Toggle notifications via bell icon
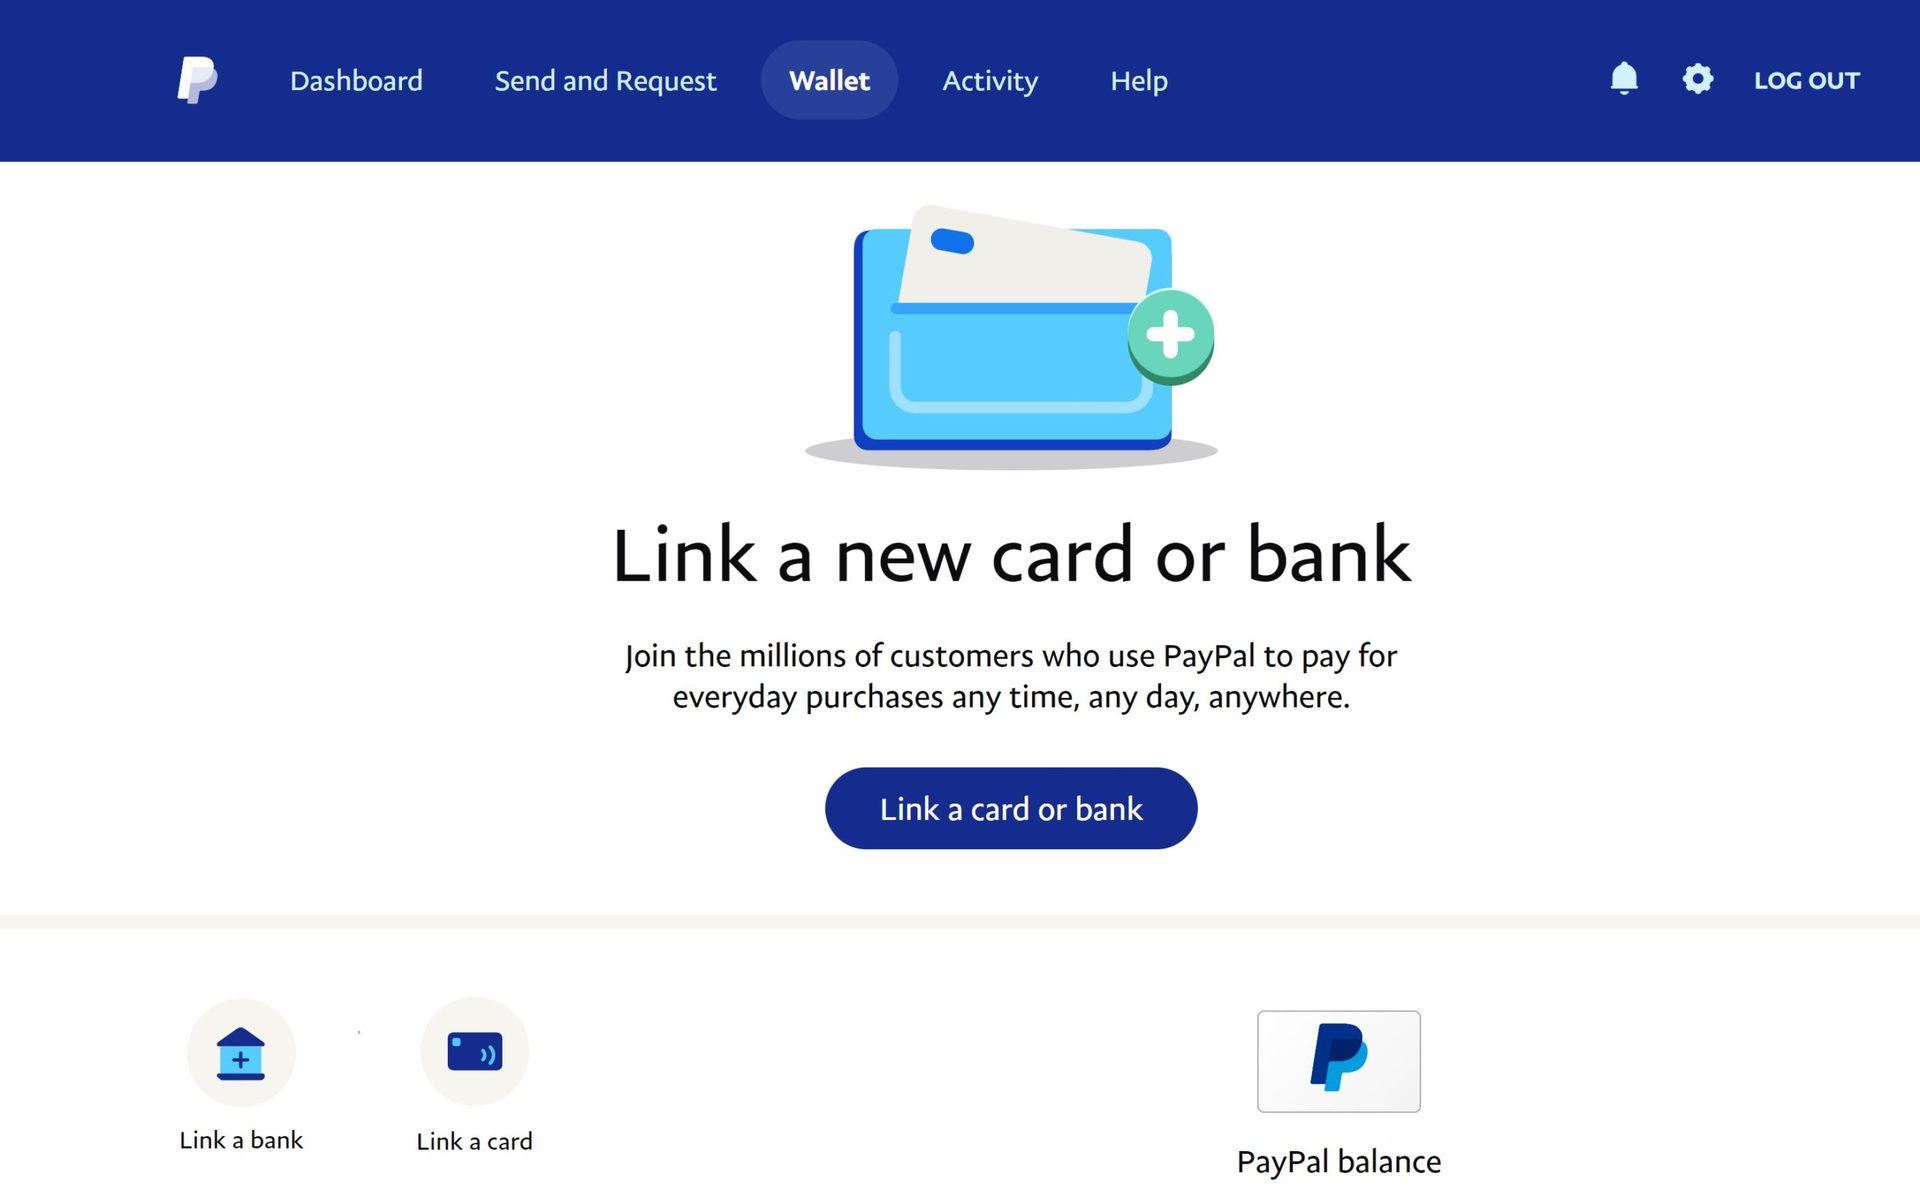1920x1190 pixels. coord(1624,78)
